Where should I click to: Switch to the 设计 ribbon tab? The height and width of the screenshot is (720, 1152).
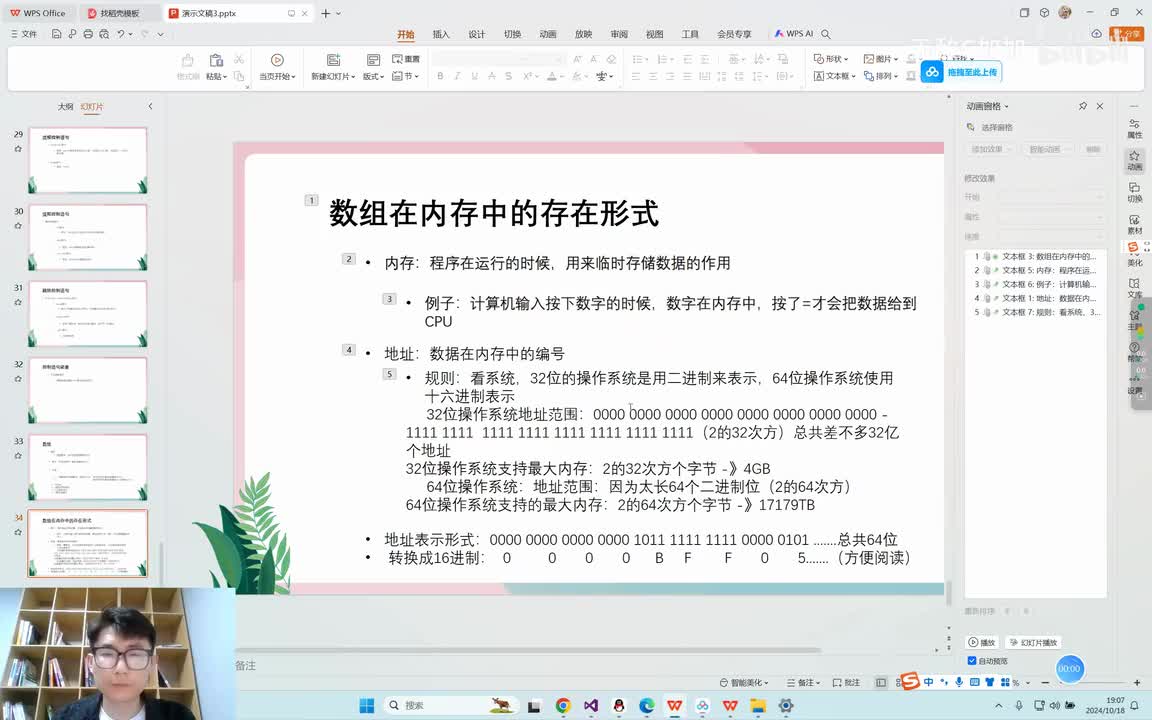click(477, 34)
